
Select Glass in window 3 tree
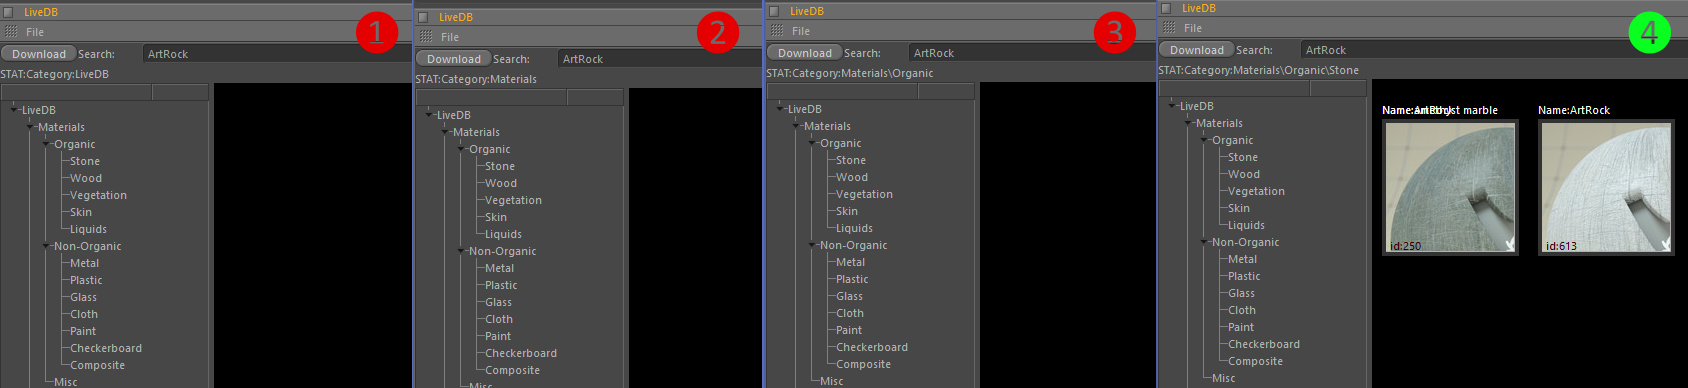click(x=849, y=296)
